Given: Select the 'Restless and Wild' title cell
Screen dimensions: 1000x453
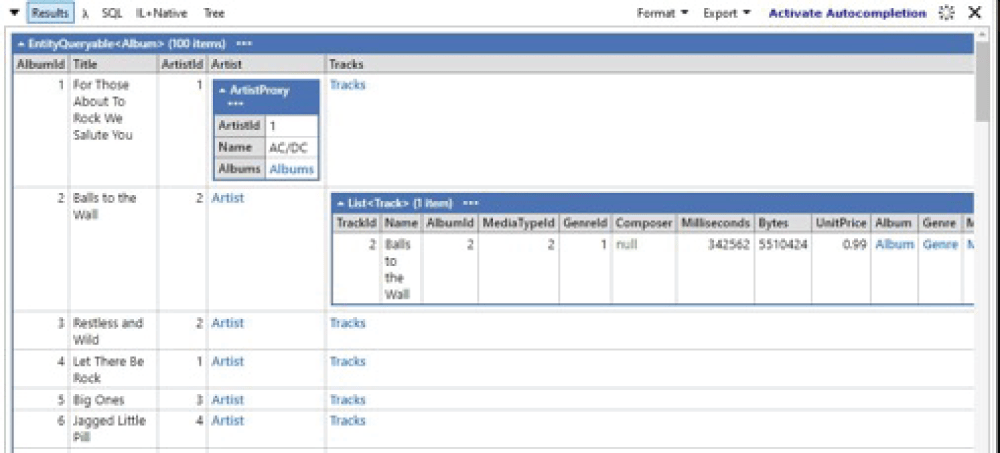Looking at the screenshot, I should click(x=108, y=331).
